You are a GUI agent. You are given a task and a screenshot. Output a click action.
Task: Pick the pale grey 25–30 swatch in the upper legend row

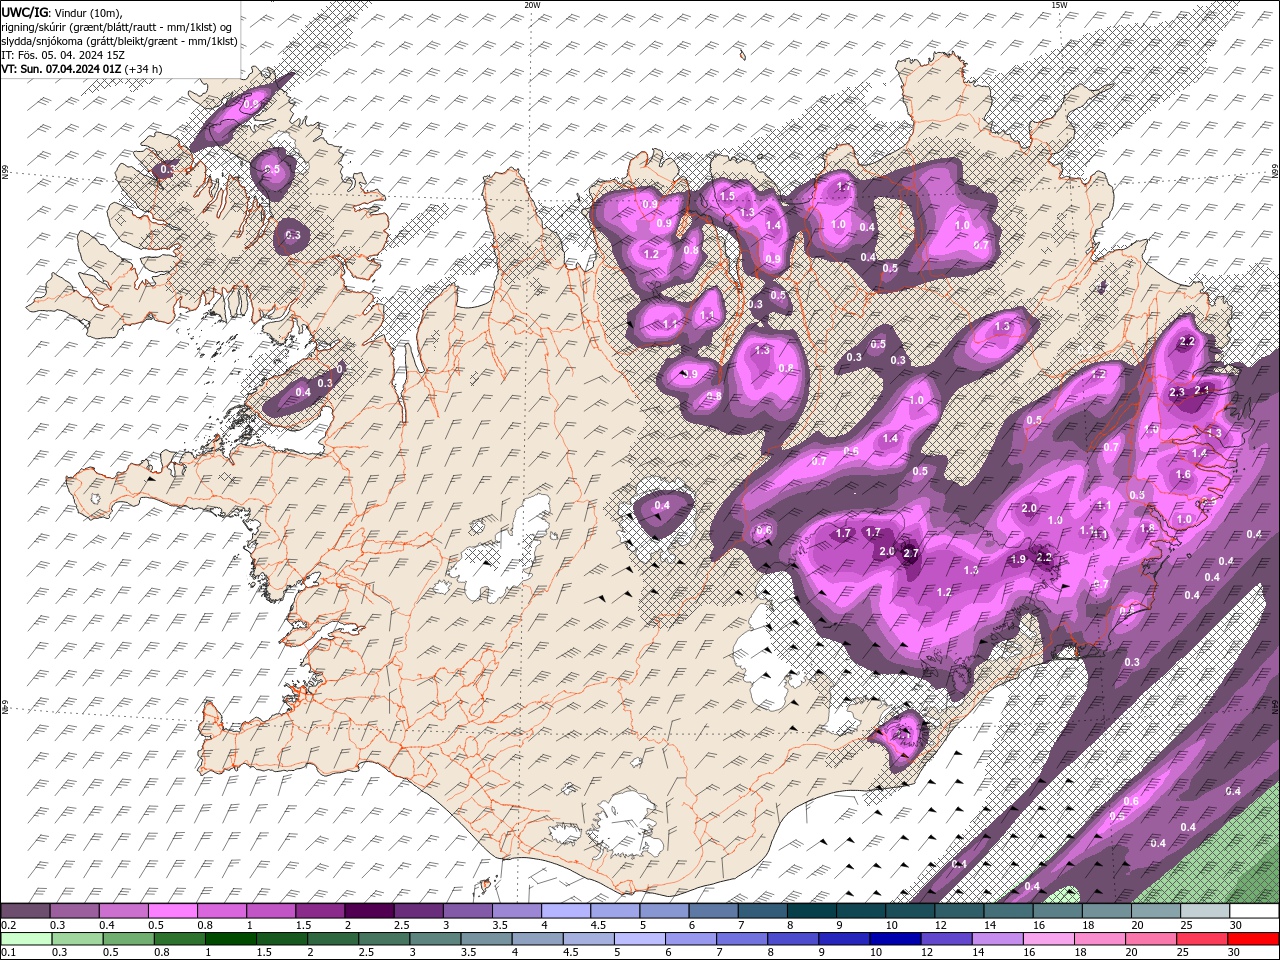1205,910
